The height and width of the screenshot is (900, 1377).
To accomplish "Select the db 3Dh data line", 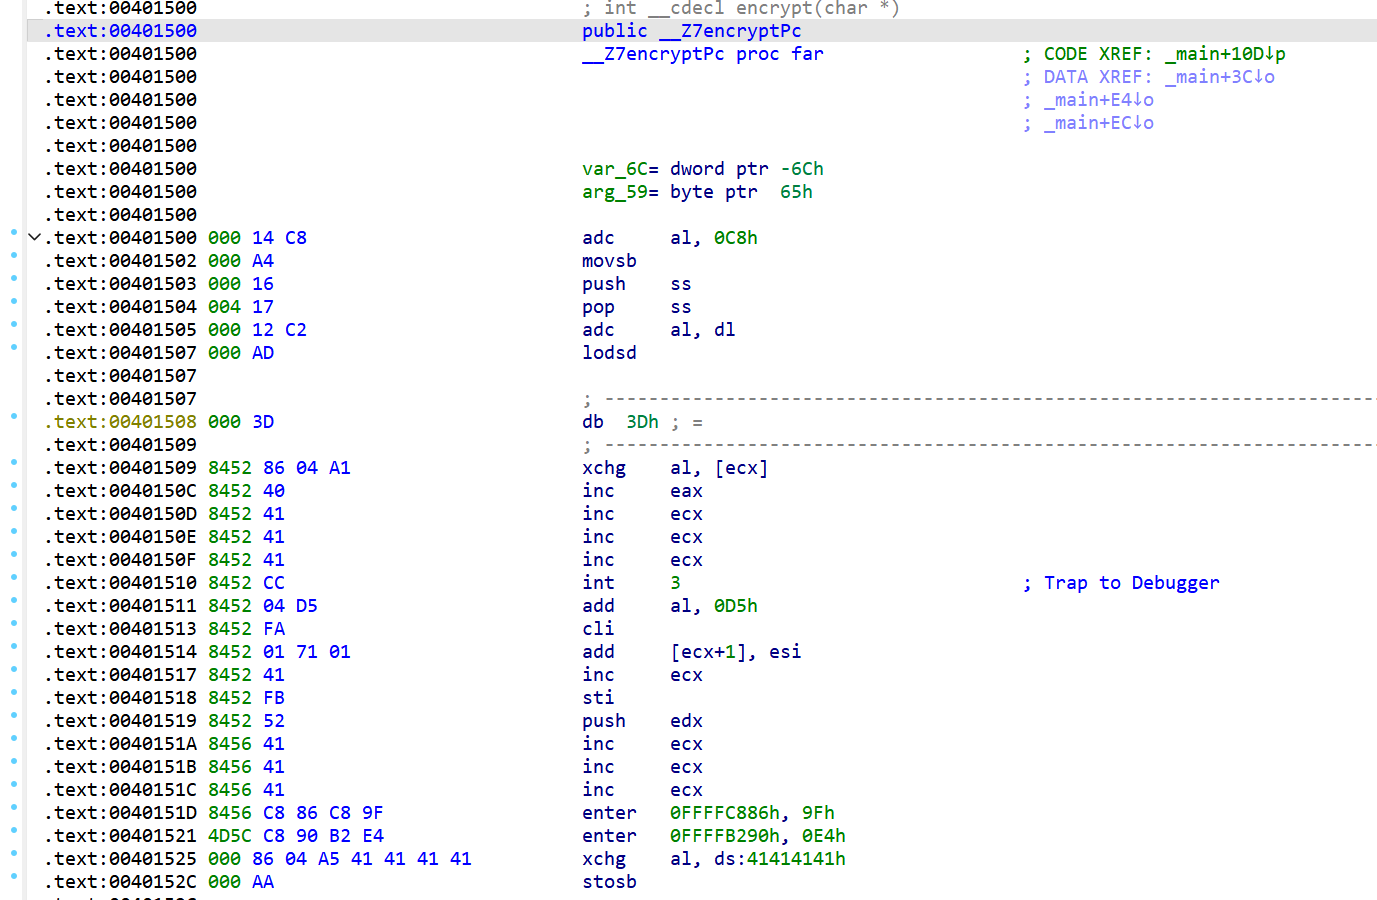I will (x=642, y=422).
